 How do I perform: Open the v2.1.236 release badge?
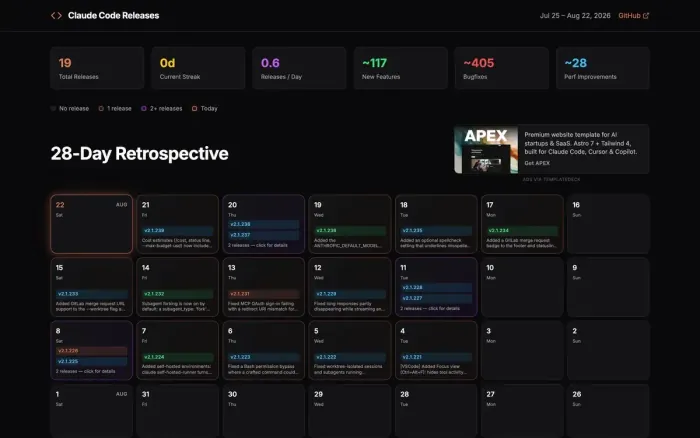[x=350, y=230]
